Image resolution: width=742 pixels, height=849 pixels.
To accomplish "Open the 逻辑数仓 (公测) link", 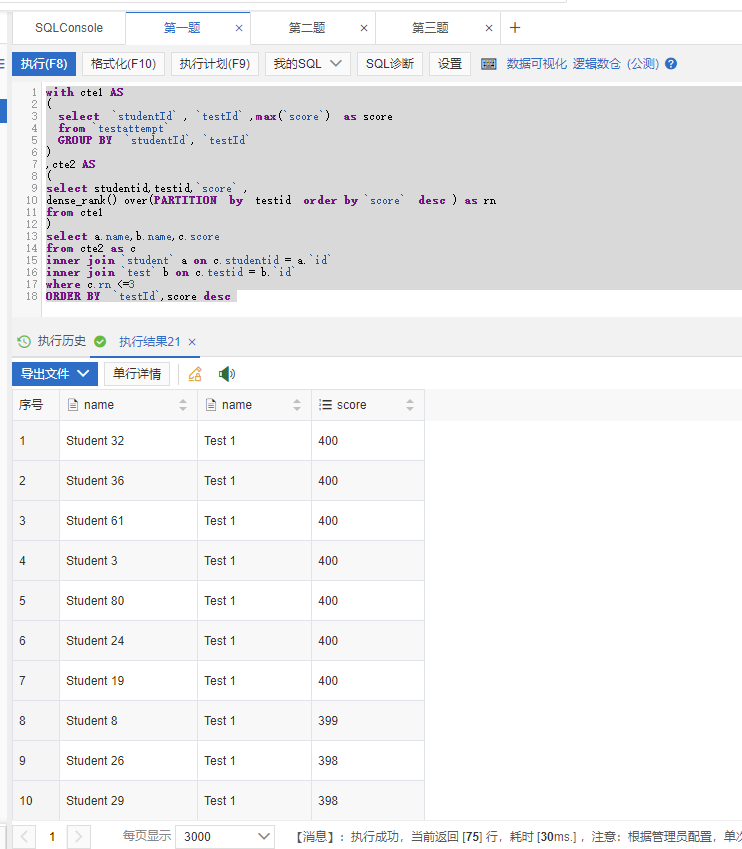I will click(x=616, y=64).
